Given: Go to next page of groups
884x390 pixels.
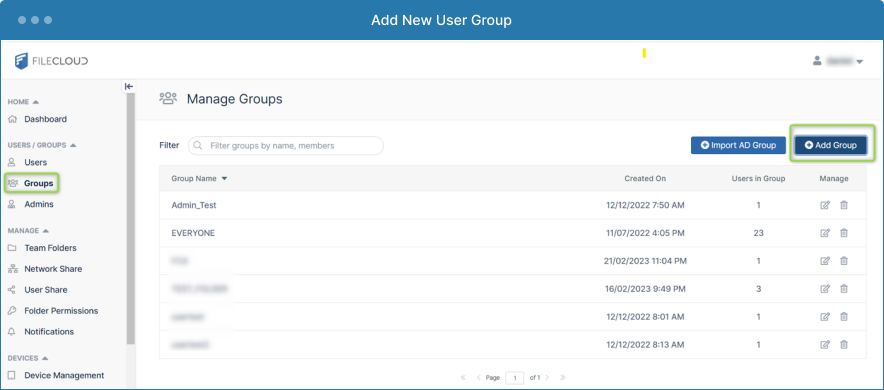Looking at the screenshot, I should (x=547, y=378).
